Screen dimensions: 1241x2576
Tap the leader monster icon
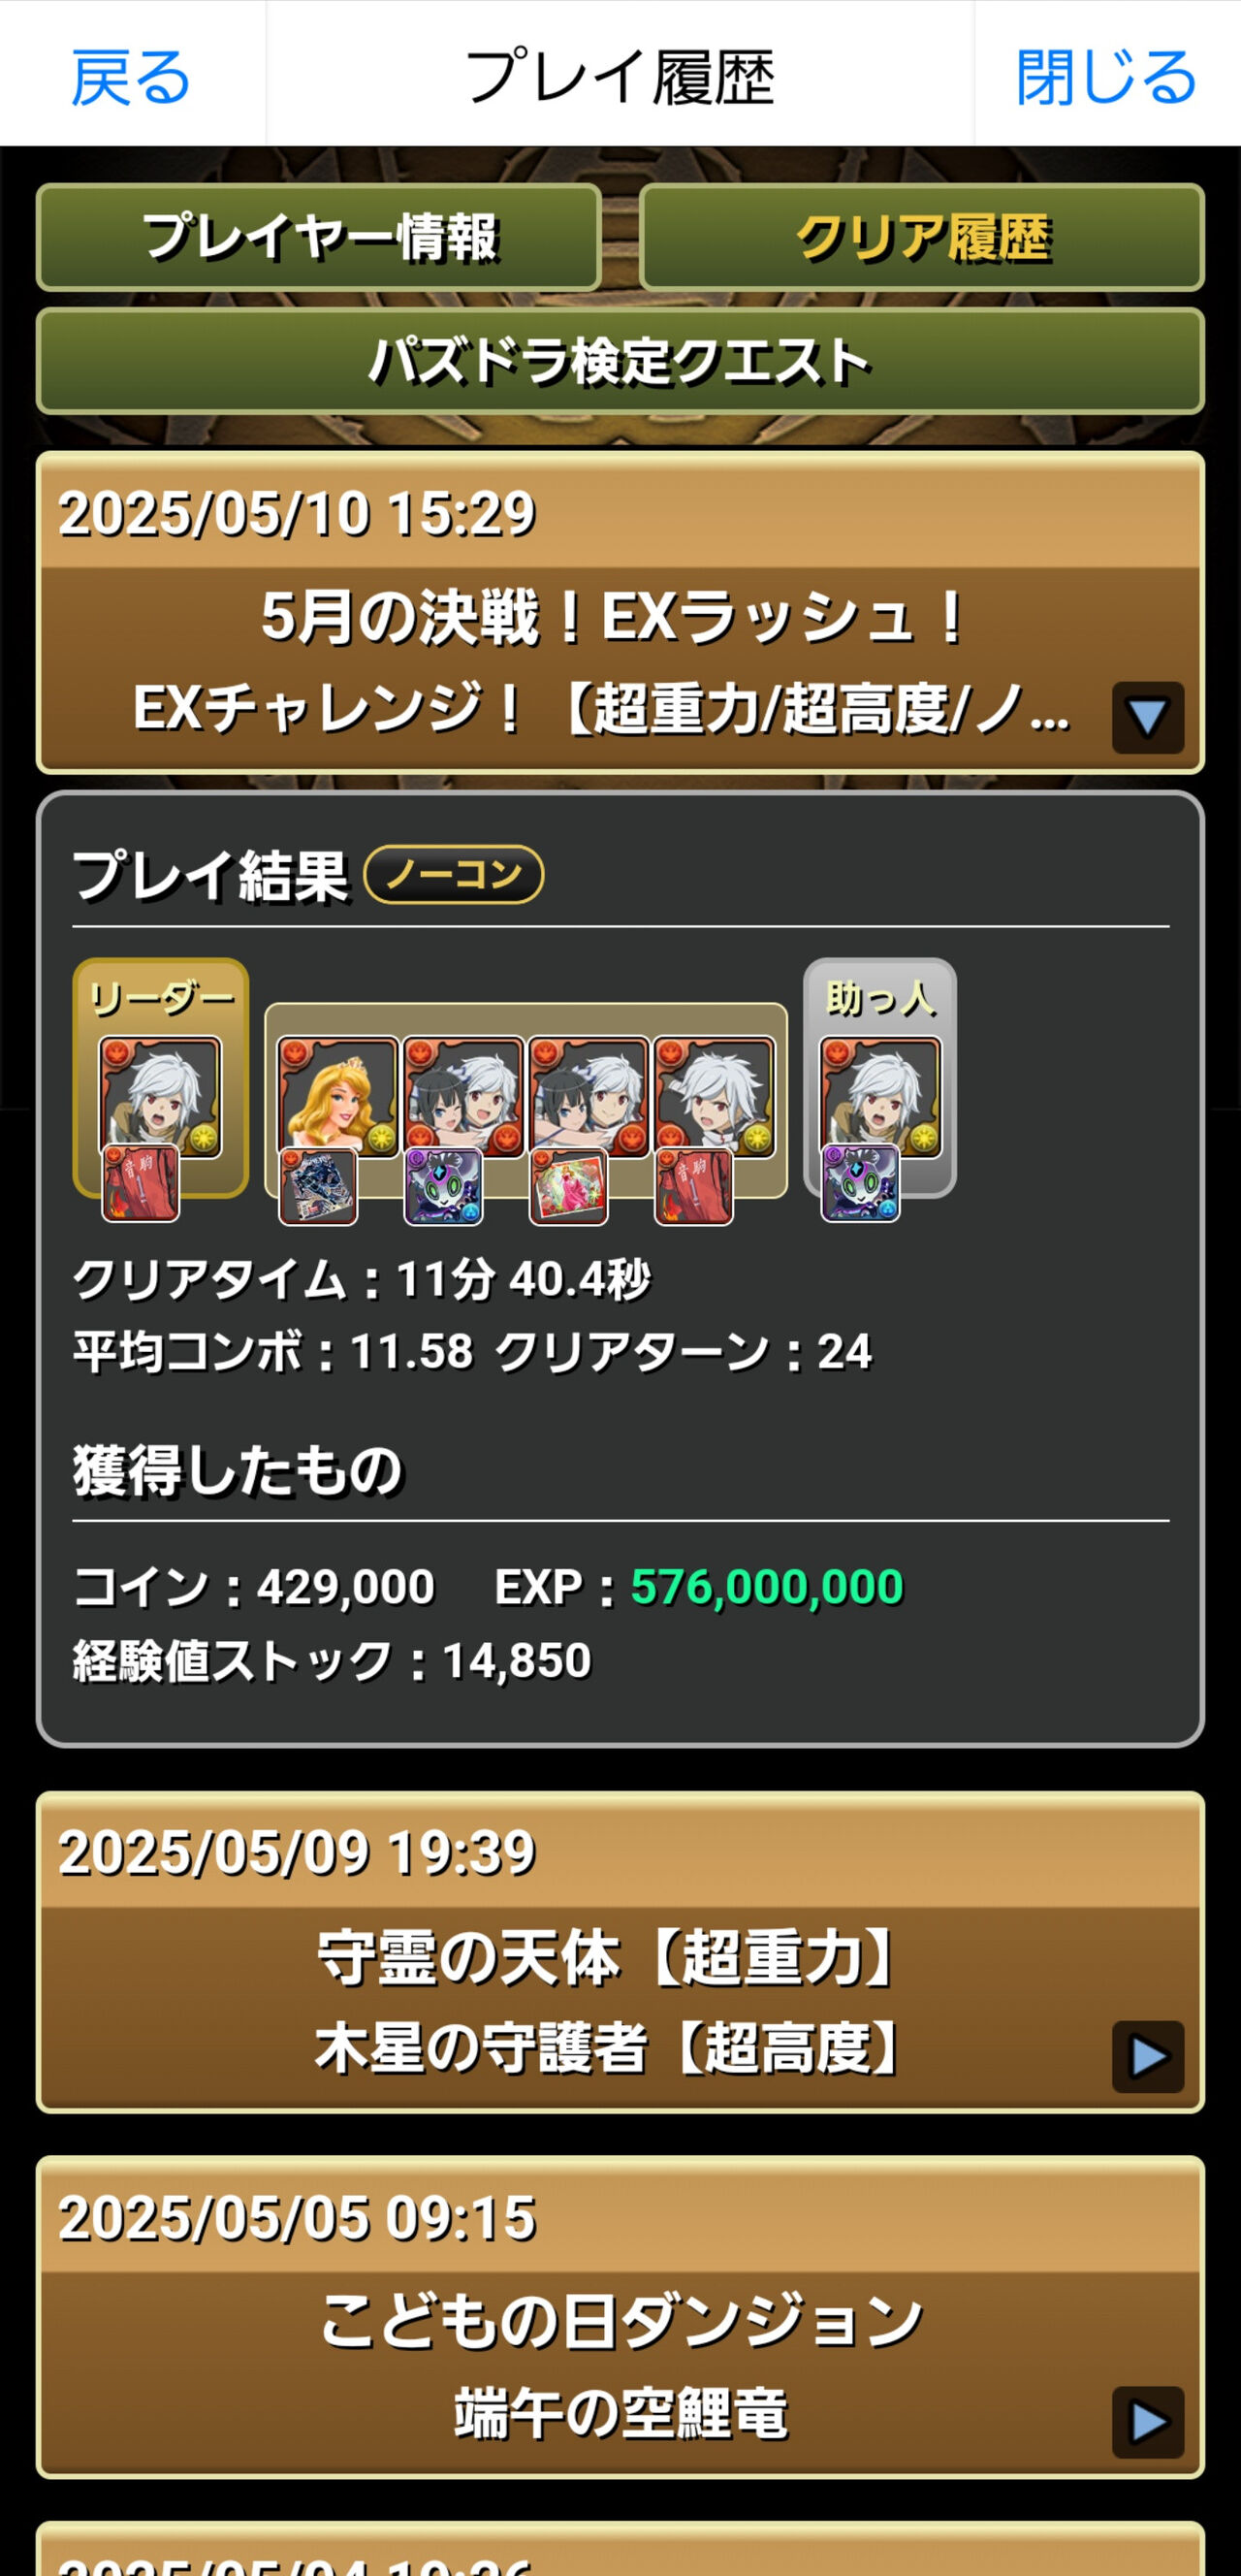click(160, 1098)
